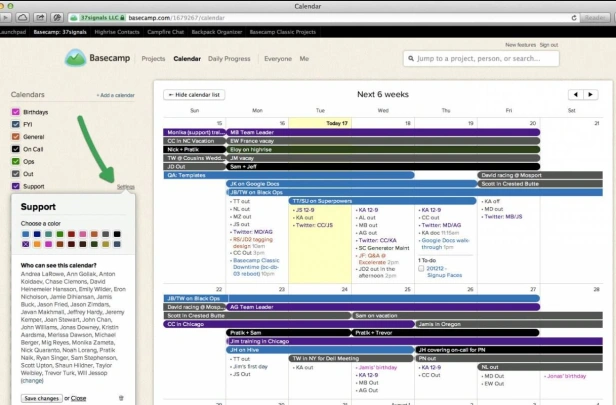Click the trash icon to delete the calendar

121,398
